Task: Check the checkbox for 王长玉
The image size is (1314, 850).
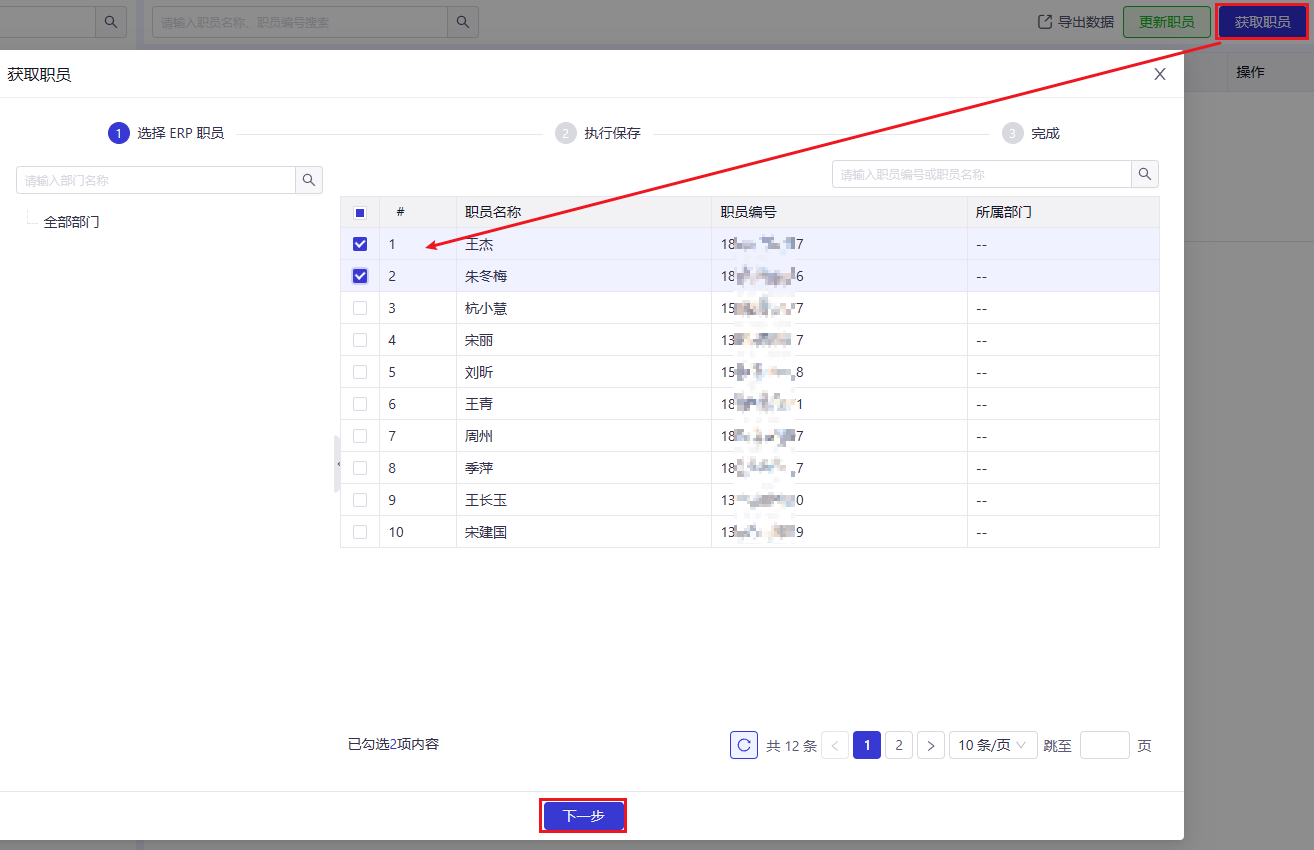Action: click(x=360, y=500)
